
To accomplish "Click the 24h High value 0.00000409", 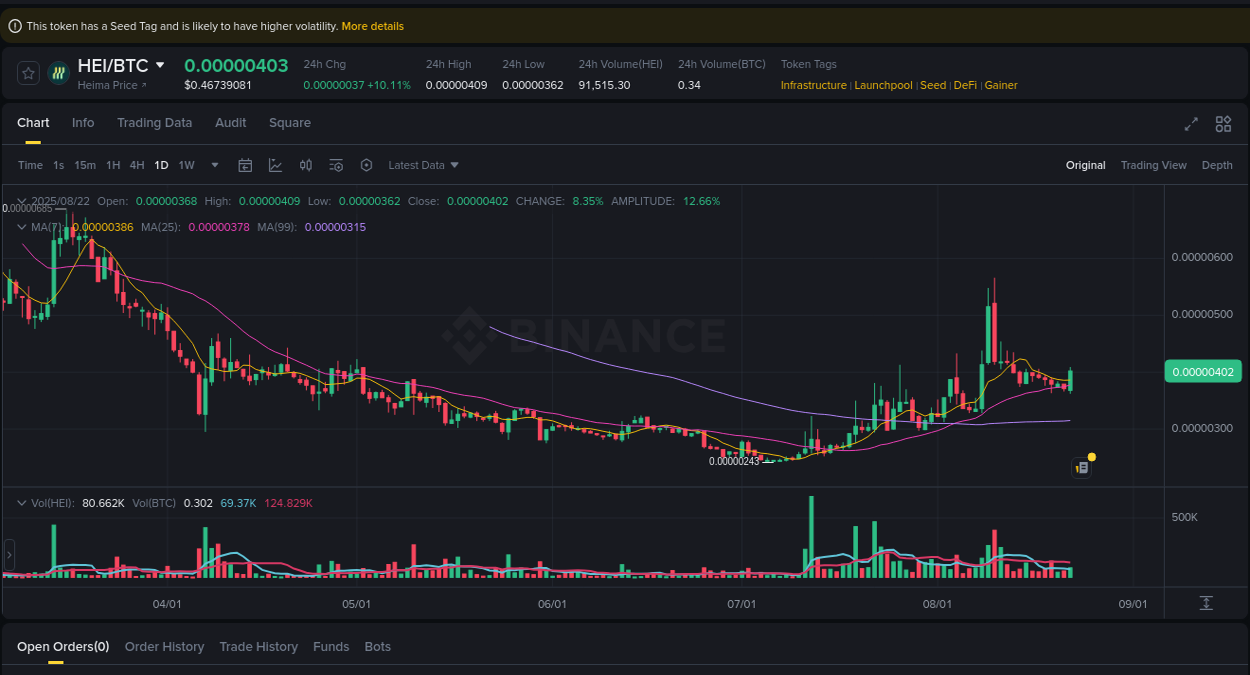I will 456,85.
